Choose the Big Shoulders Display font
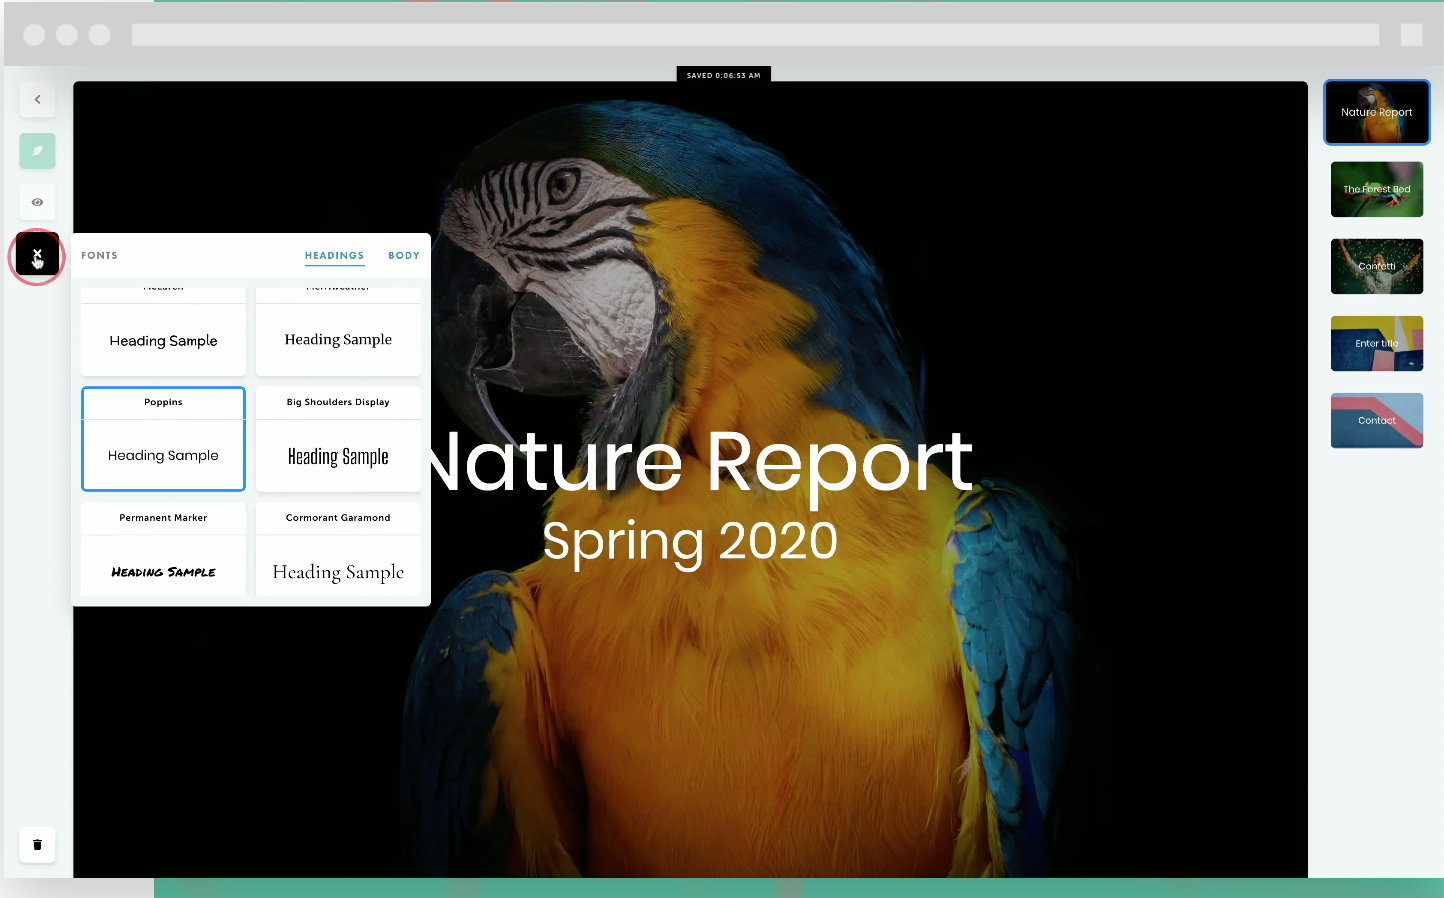The image size is (1444, 898). pyautogui.click(x=338, y=439)
